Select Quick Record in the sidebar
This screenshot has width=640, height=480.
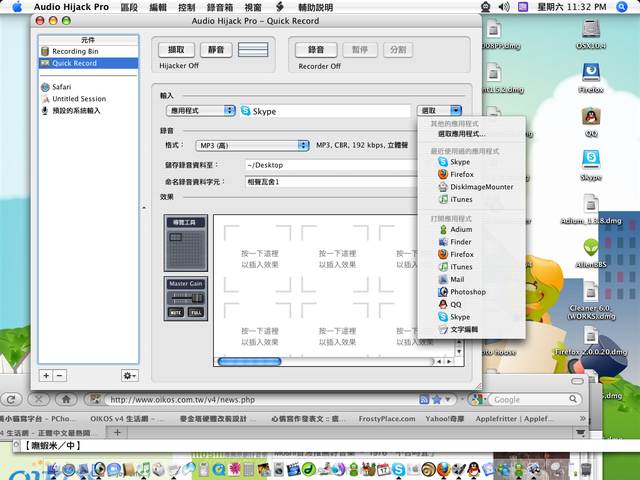click(88, 63)
